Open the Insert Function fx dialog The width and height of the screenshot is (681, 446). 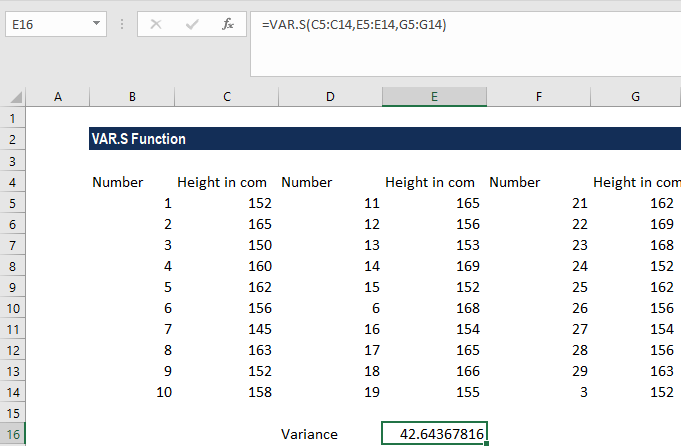click(228, 24)
